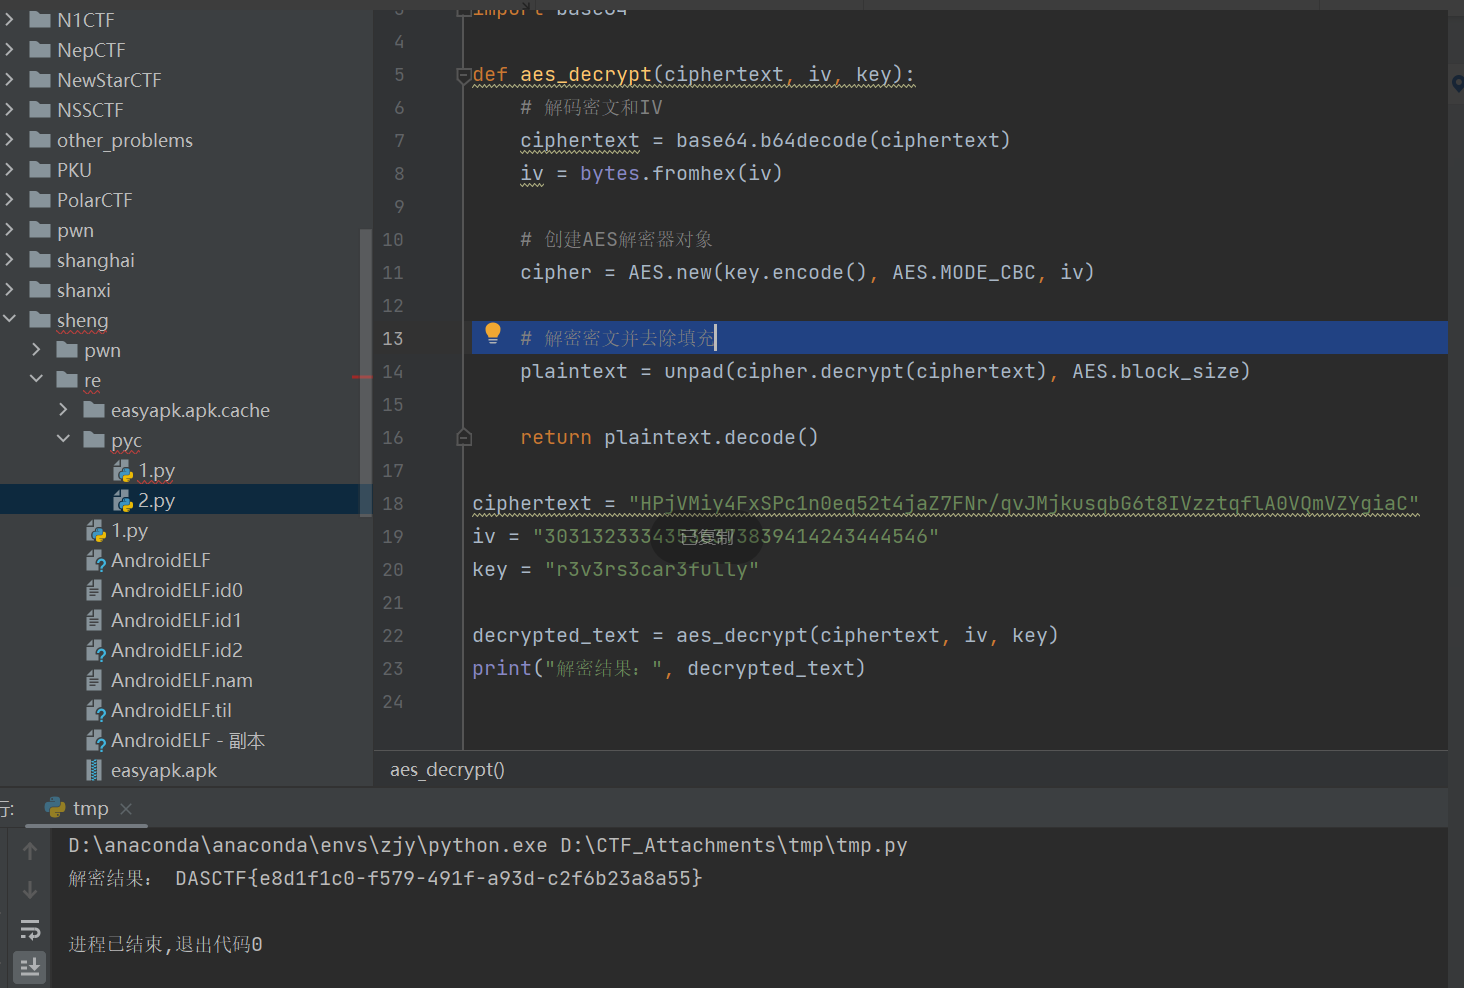Click the scroll up arrow in run panel
This screenshot has height=988, width=1464.
[30, 851]
